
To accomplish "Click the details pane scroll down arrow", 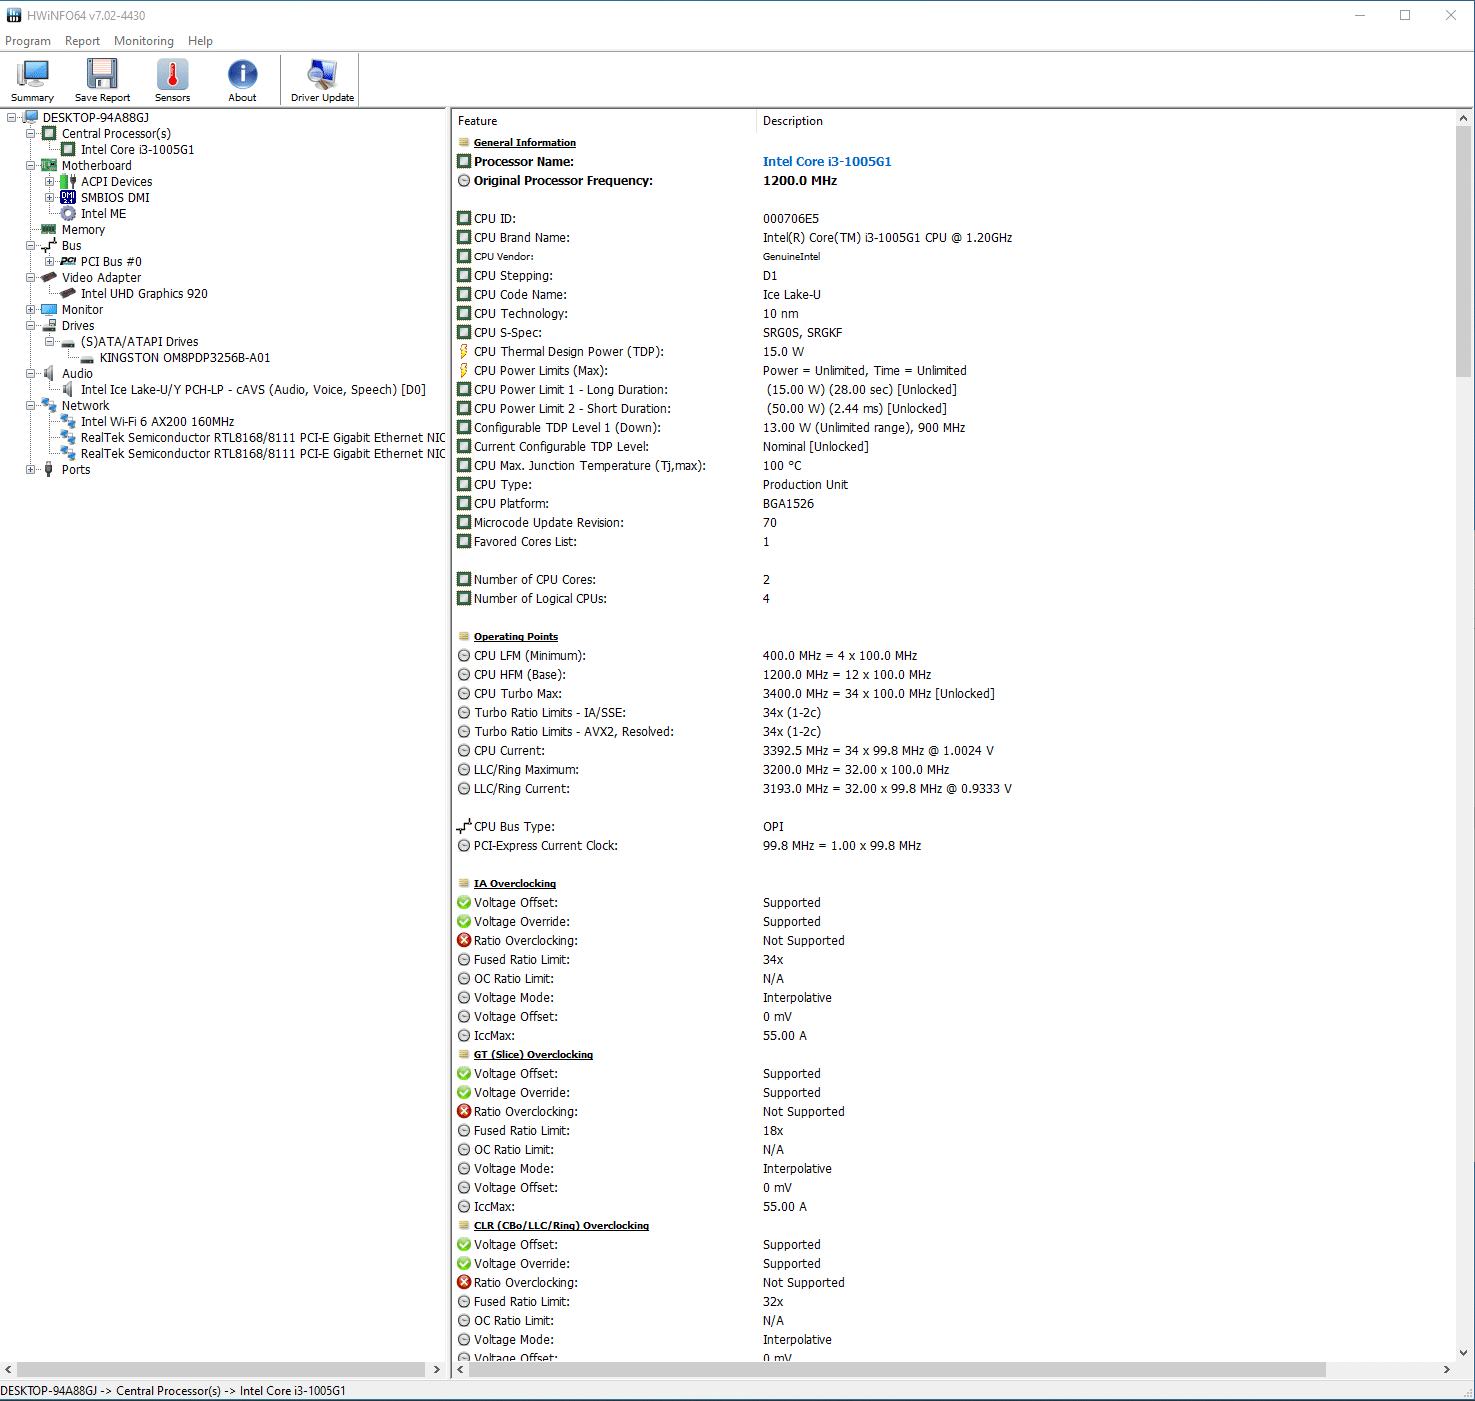I will point(1464,1352).
